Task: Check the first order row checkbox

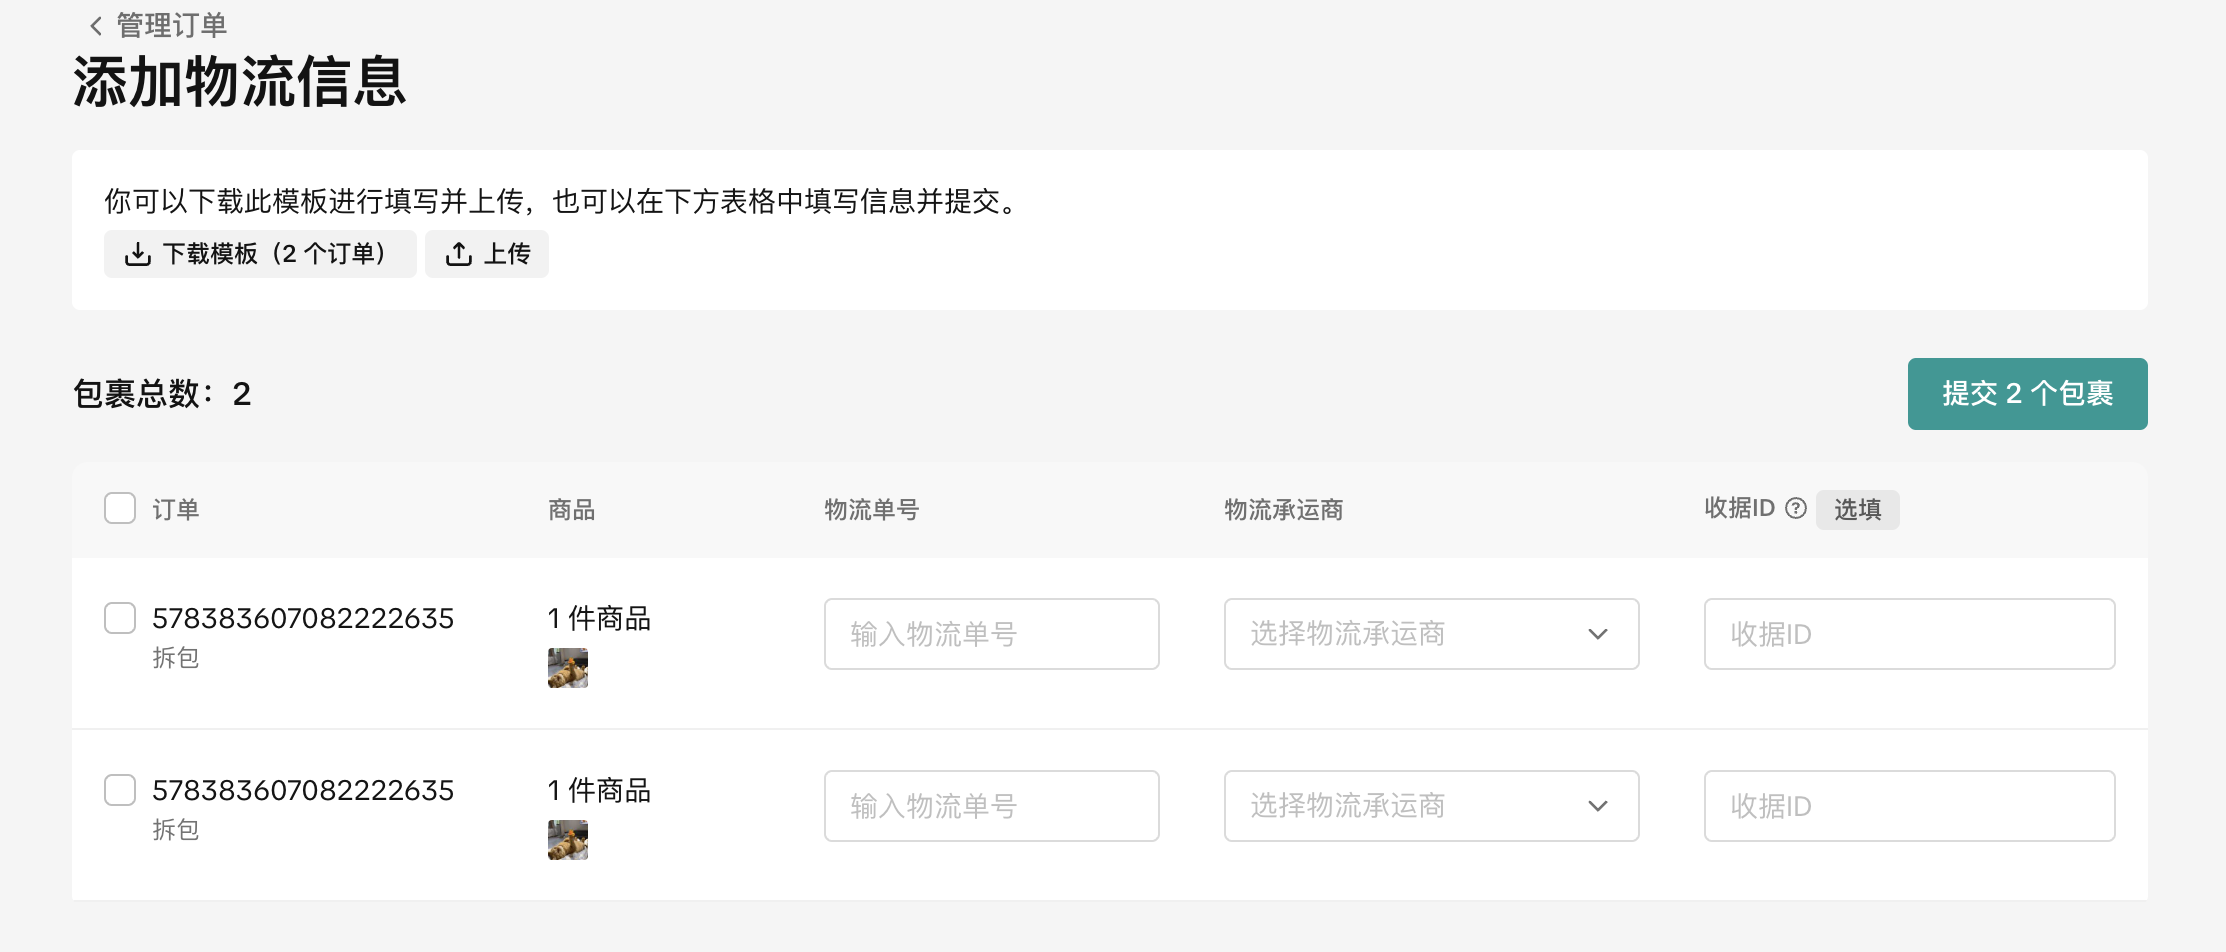Action: pos(120,618)
